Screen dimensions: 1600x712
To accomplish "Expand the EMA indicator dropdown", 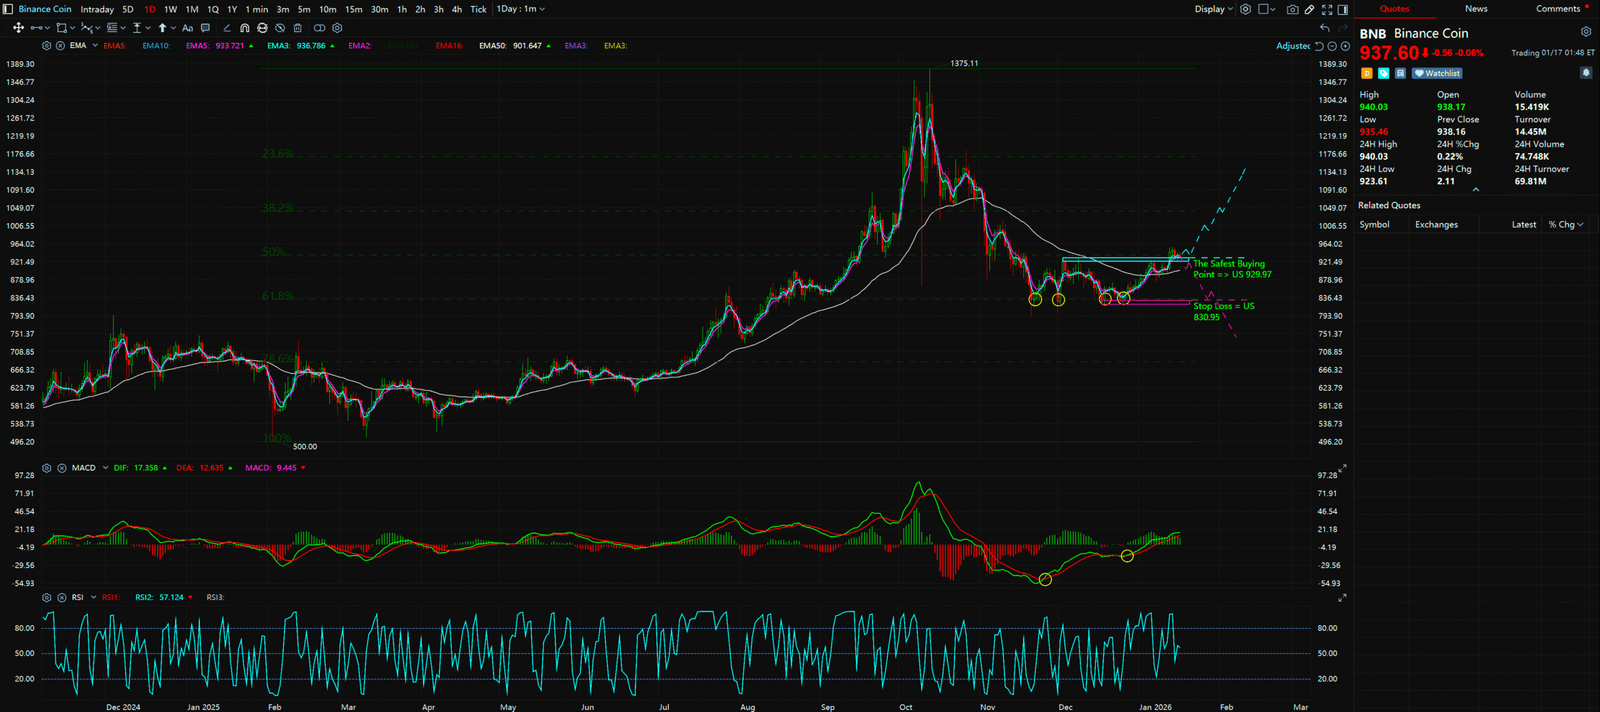I will 95,46.
